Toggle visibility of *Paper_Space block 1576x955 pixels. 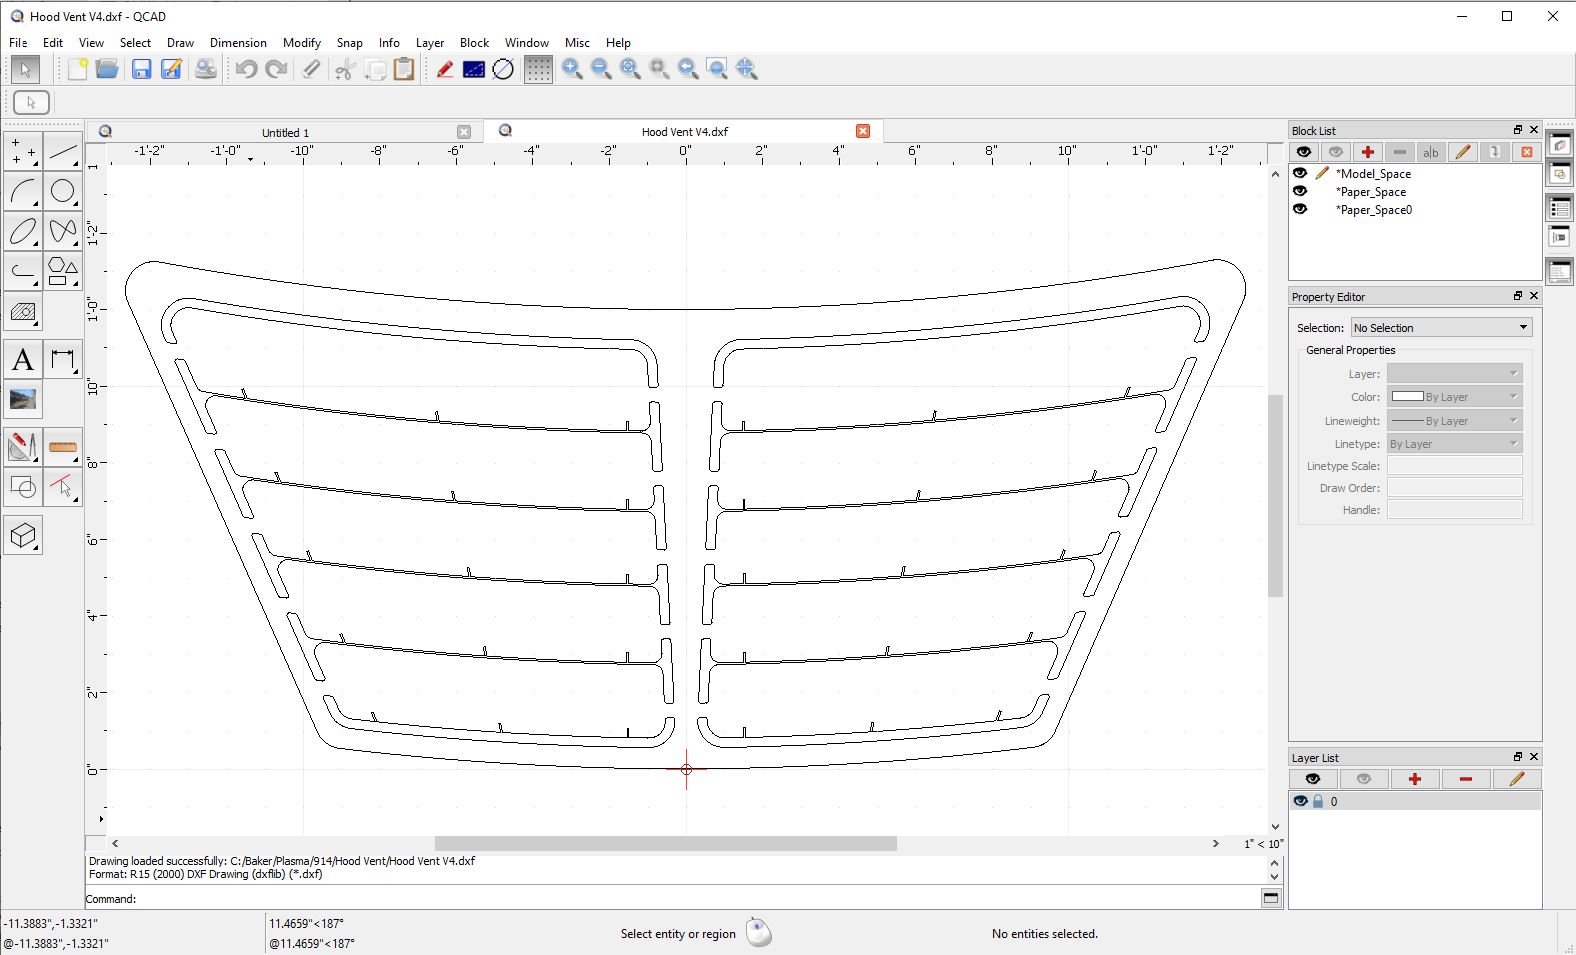[x=1300, y=191]
